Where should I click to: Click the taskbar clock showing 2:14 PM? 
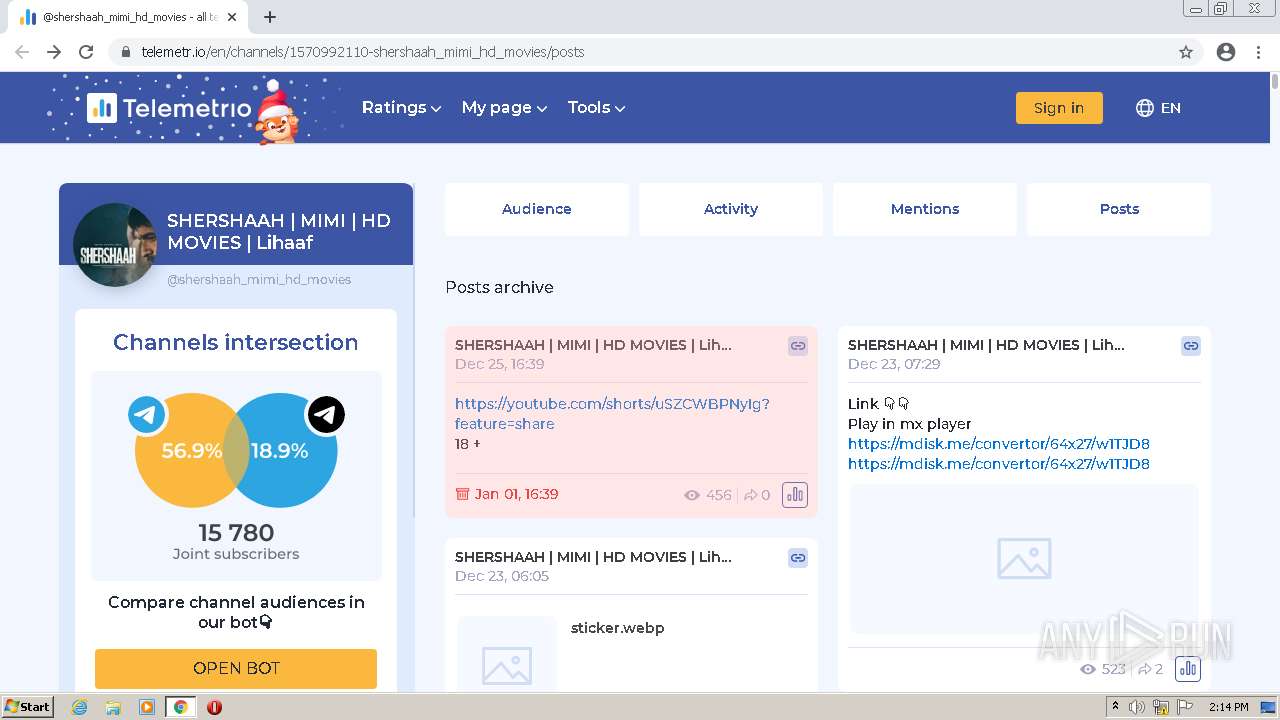[x=1228, y=707]
